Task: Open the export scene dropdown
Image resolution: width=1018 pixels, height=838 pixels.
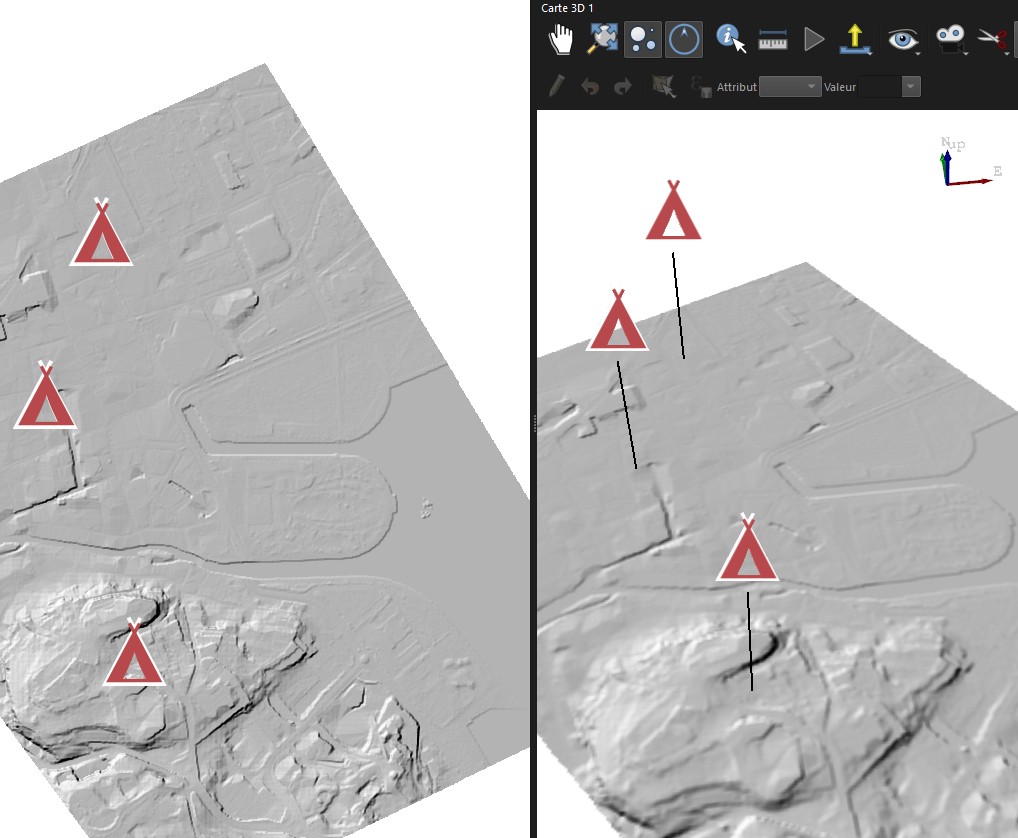Action: coord(855,40)
